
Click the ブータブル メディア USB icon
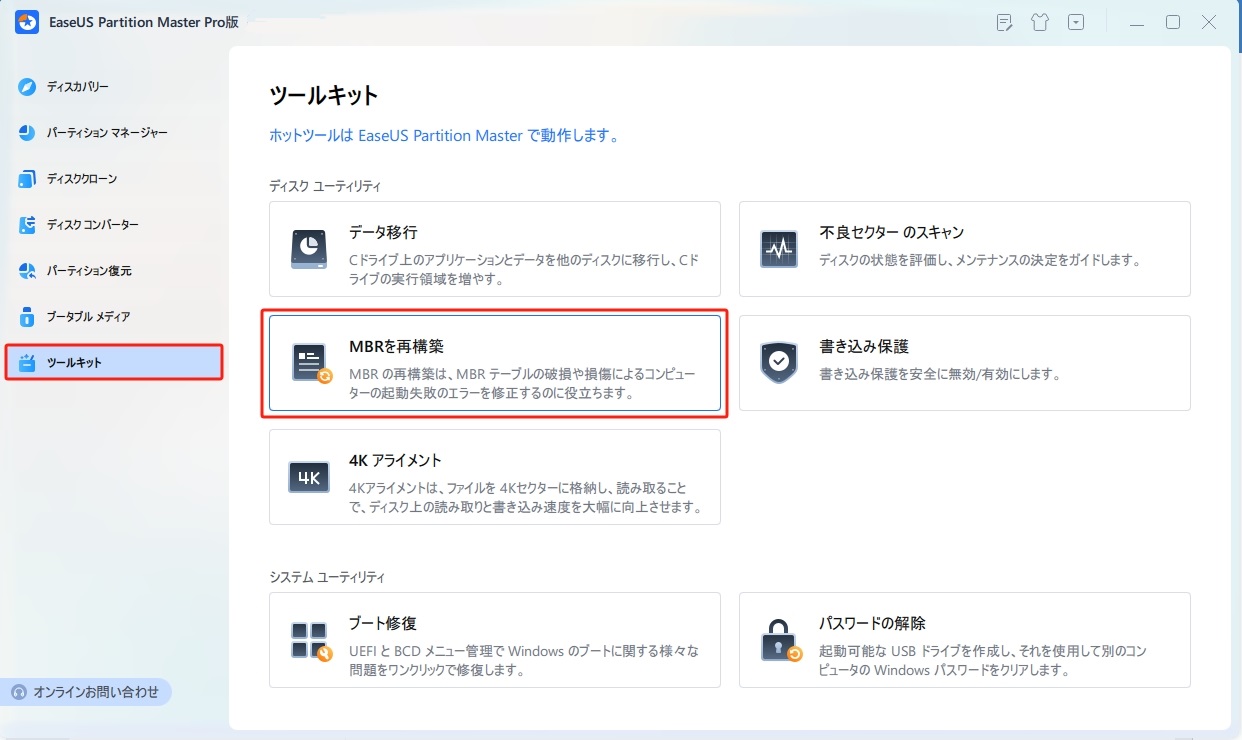(x=28, y=317)
